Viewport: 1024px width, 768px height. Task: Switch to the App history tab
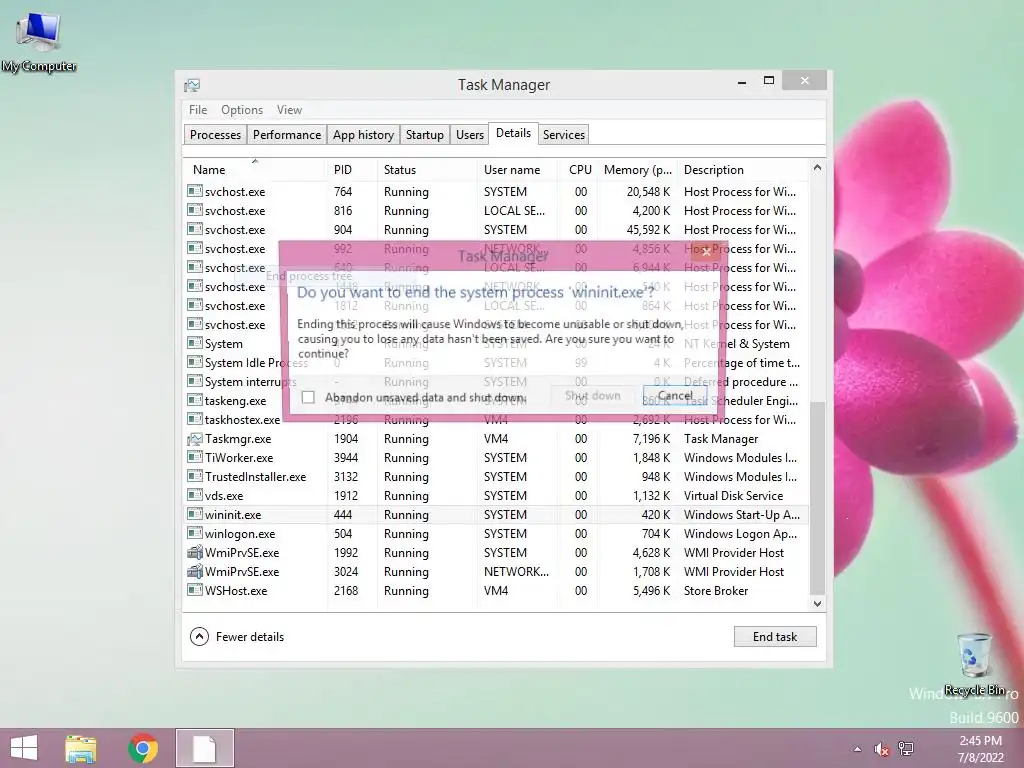[363, 135]
